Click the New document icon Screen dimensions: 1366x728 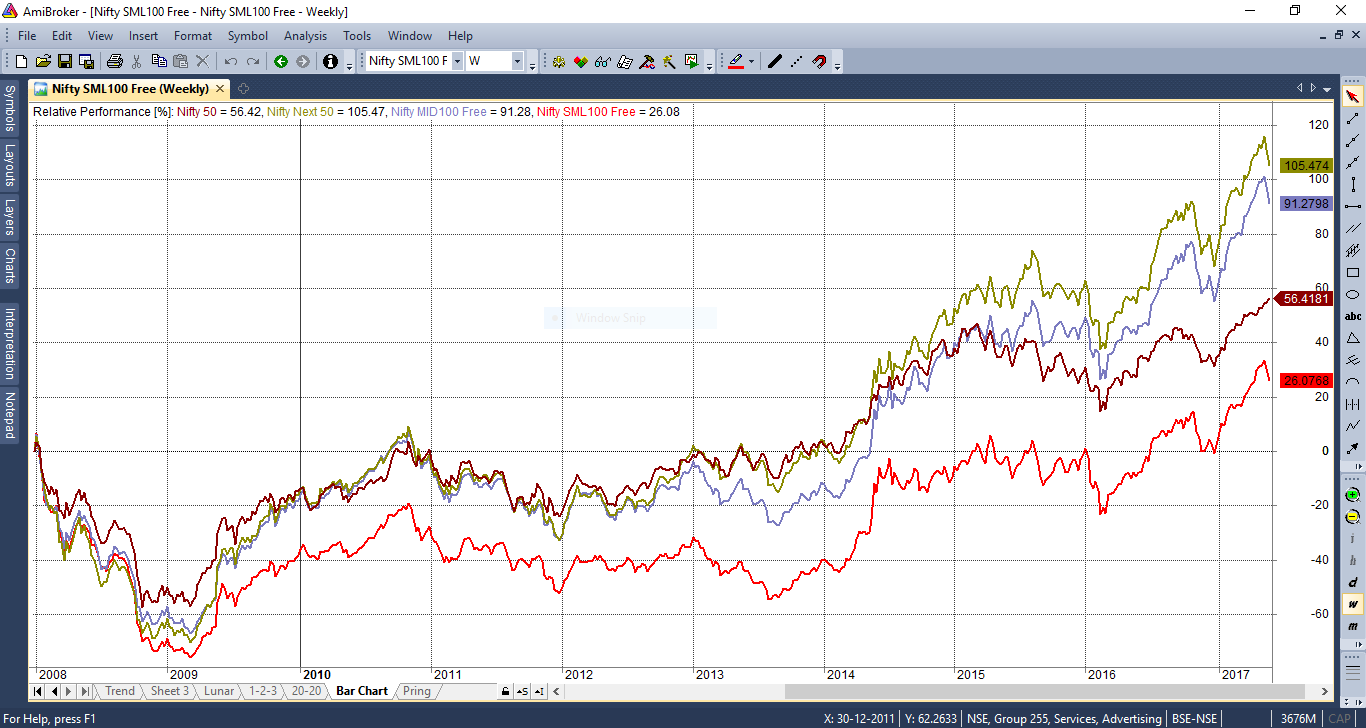click(x=21, y=61)
